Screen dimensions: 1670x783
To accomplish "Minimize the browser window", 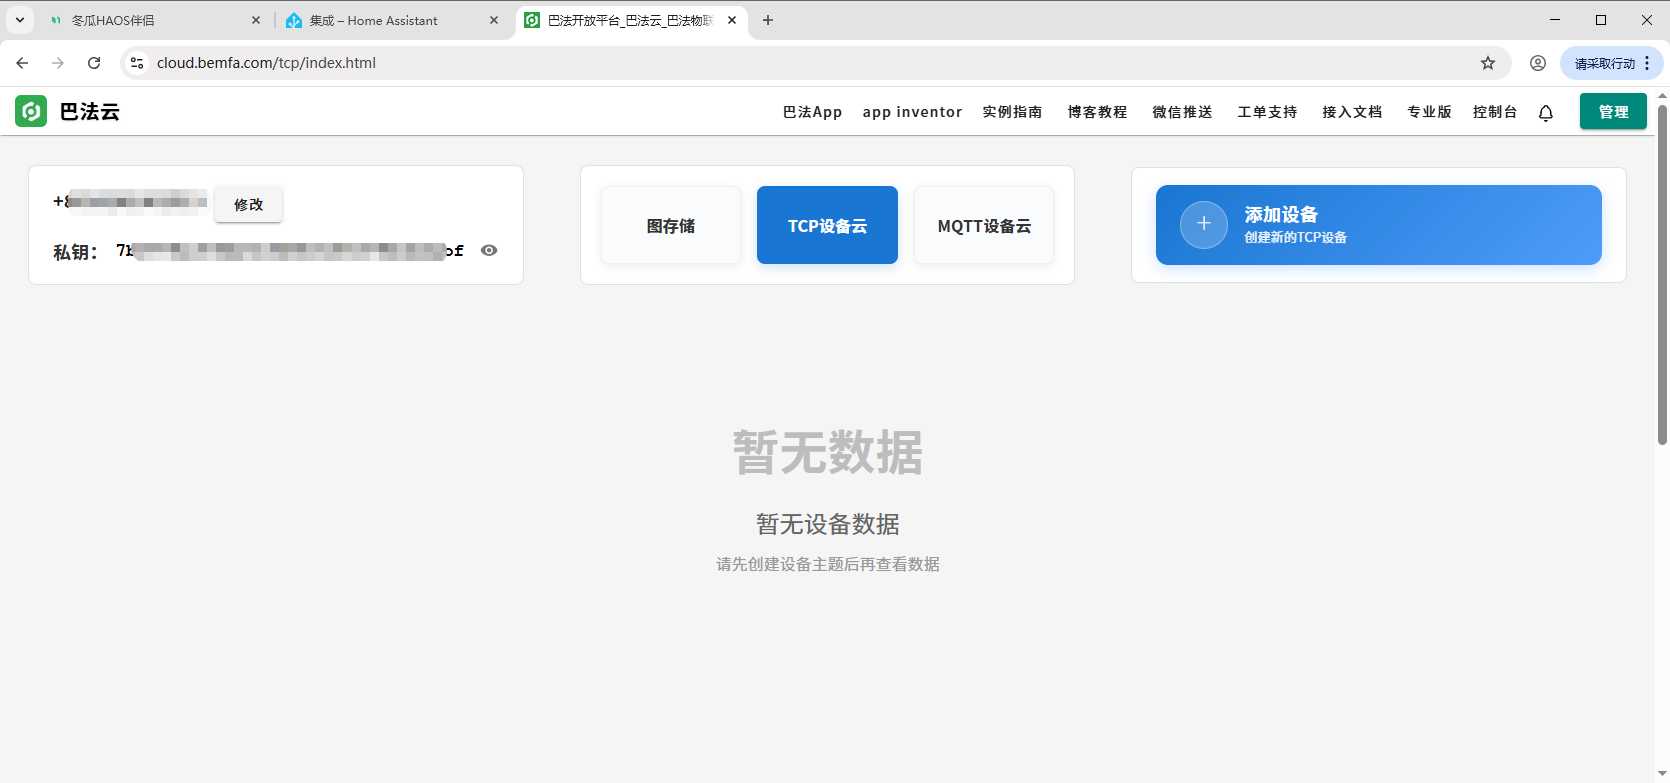I will (1555, 20).
